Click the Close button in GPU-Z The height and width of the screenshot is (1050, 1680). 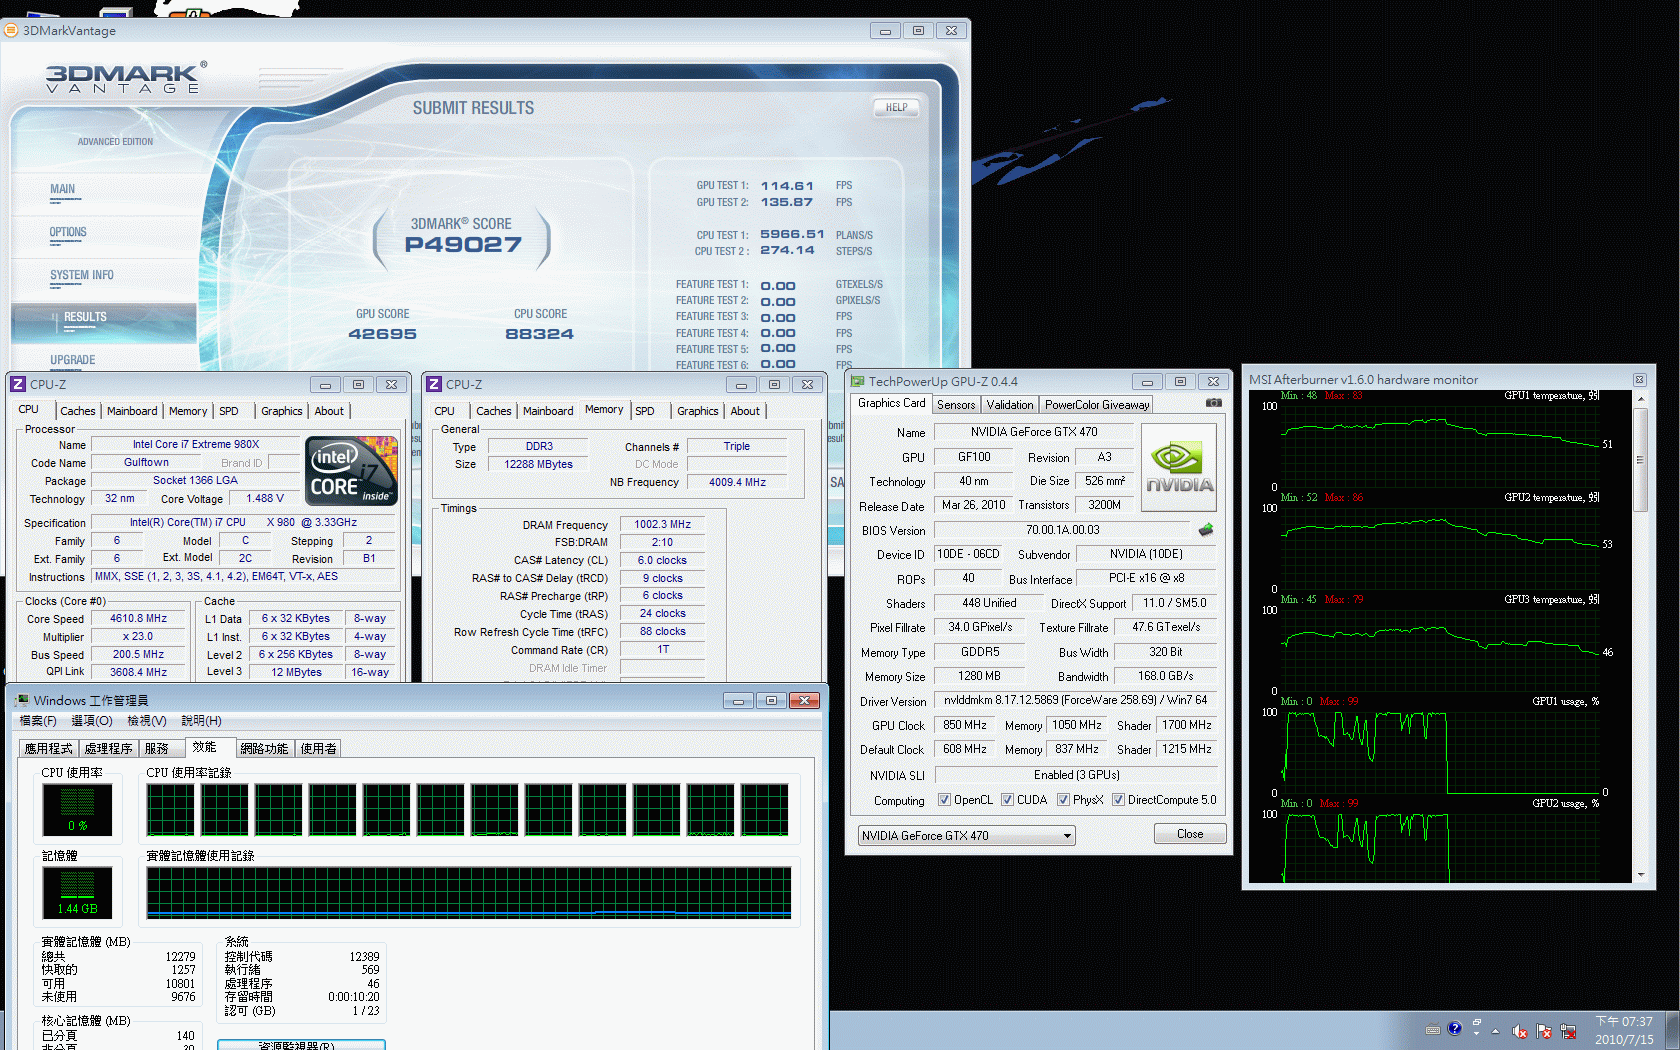click(x=1189, y=834)
